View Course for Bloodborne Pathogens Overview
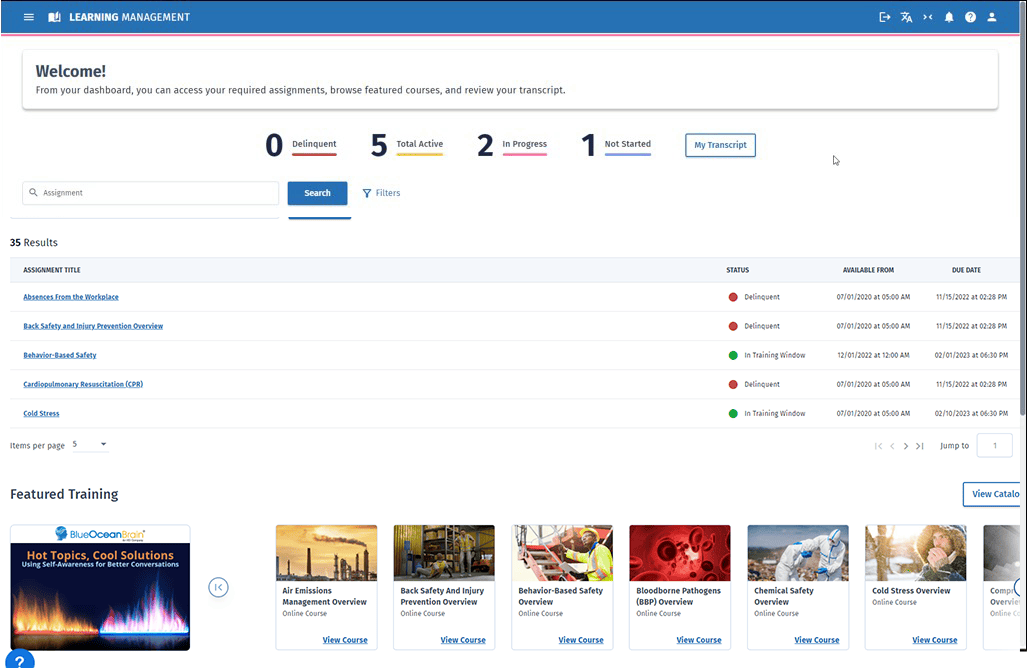Screen dimensions: 1027x668 click(x=698, y=640)
